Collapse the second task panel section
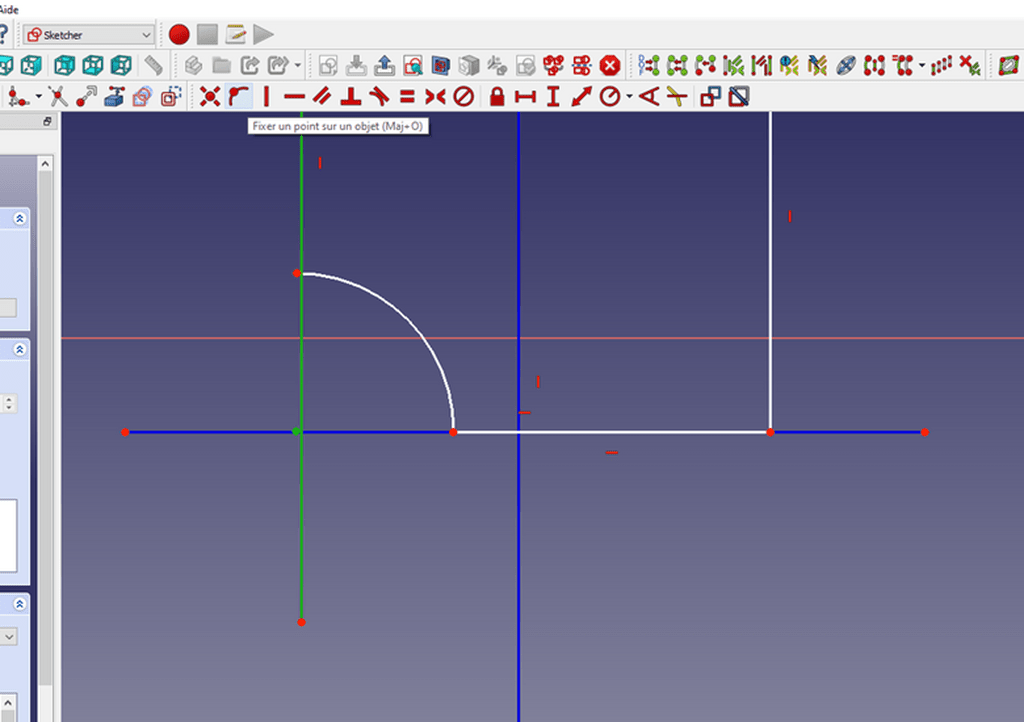 click(x=20, y=349)
